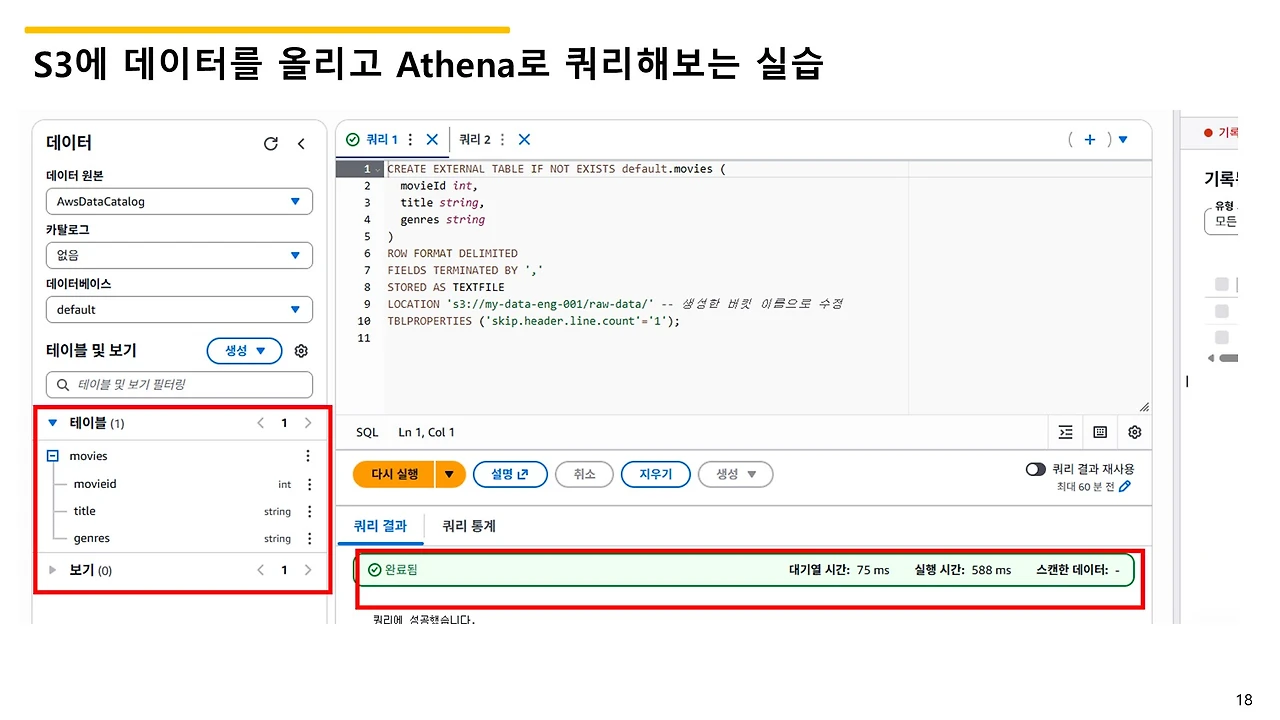1280x720 pixels.
Task: Click the TBLPROPERTIES code line
Action: point(533,321)
